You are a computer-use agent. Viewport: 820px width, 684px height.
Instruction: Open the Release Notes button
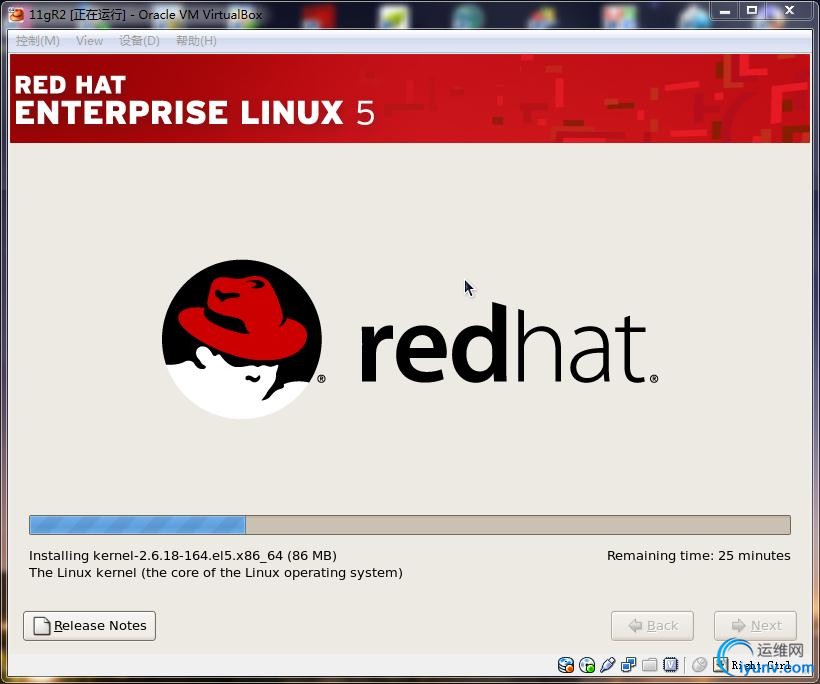tap(89, 626)
